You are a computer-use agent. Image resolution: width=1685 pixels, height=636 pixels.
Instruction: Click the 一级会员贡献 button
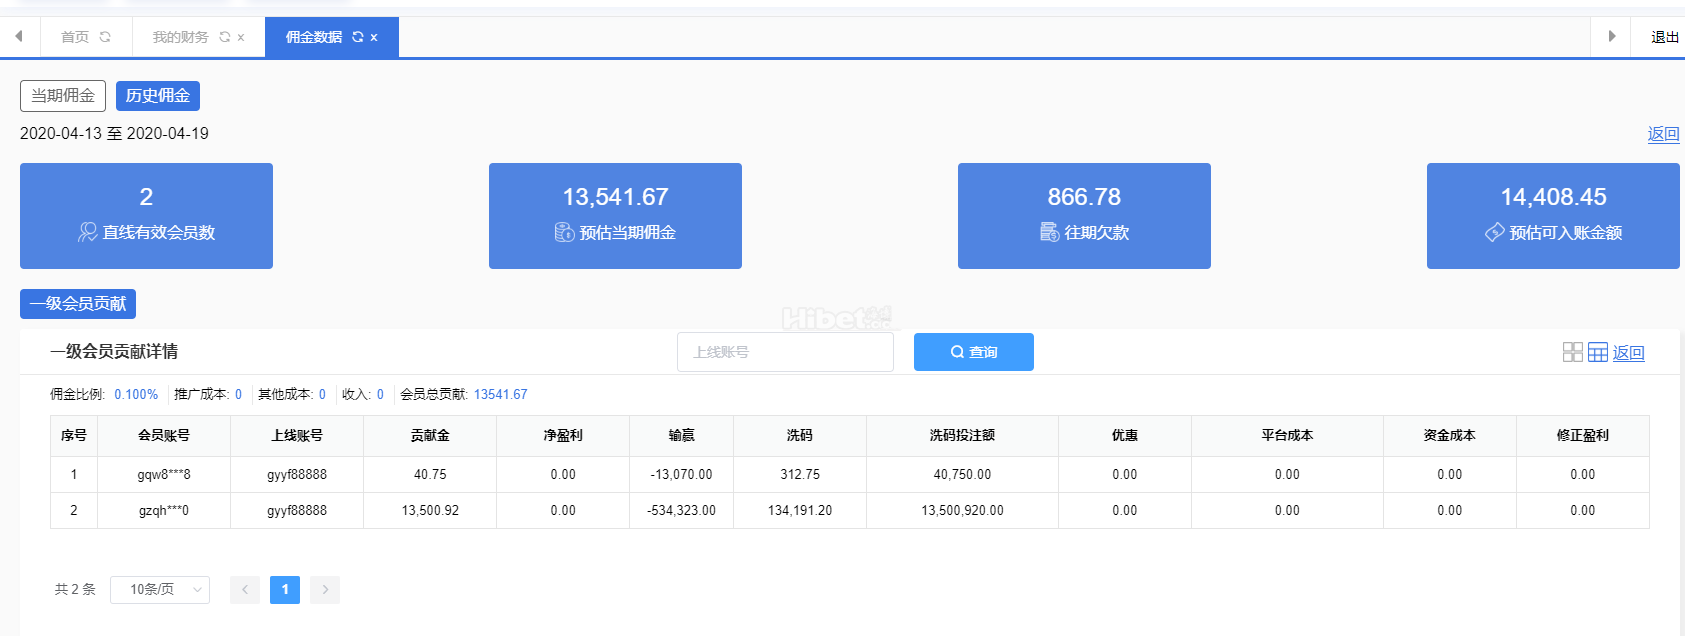tap(78, 304)
